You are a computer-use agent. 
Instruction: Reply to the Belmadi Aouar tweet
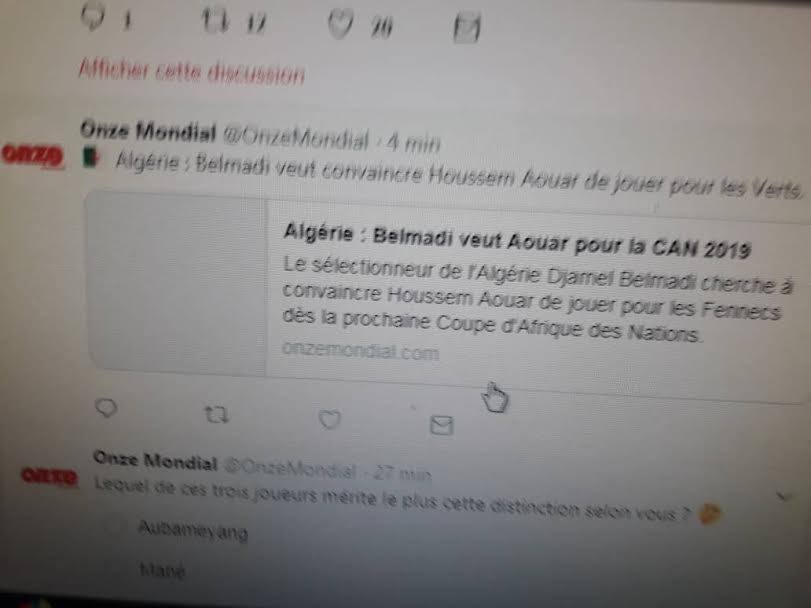[106, 408]
